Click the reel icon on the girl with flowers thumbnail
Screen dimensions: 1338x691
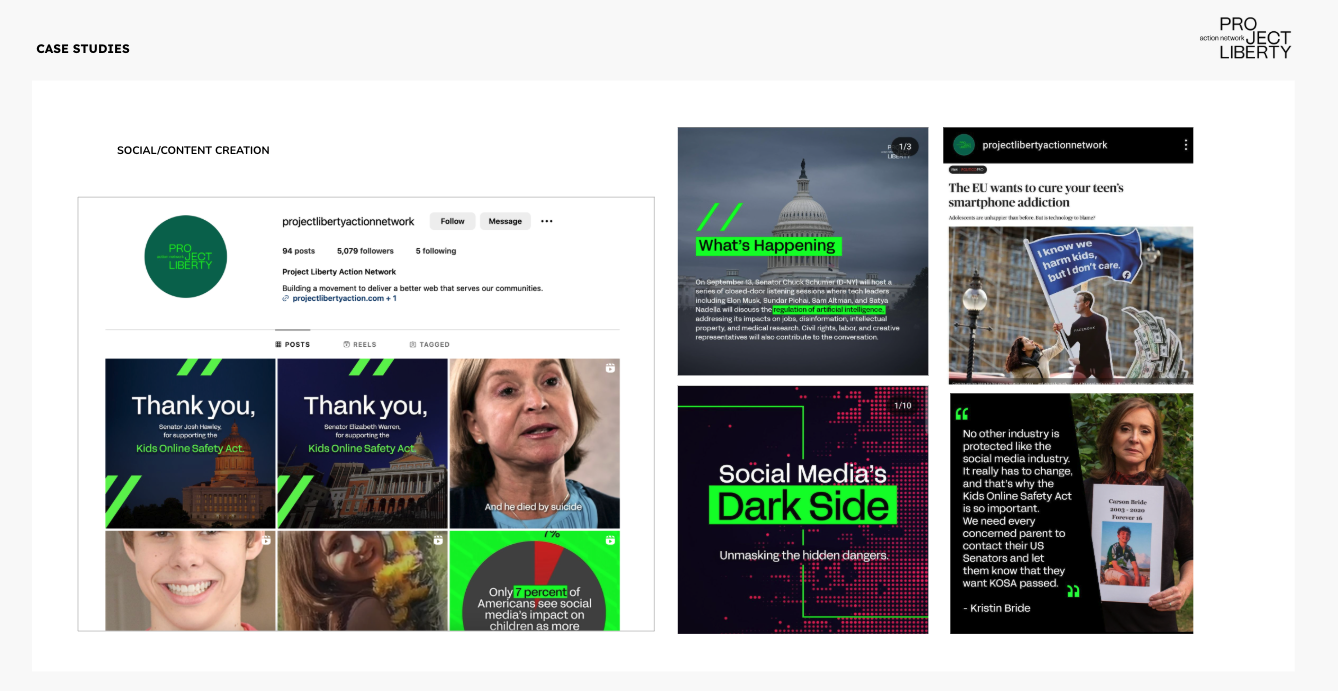pos(438,540)
